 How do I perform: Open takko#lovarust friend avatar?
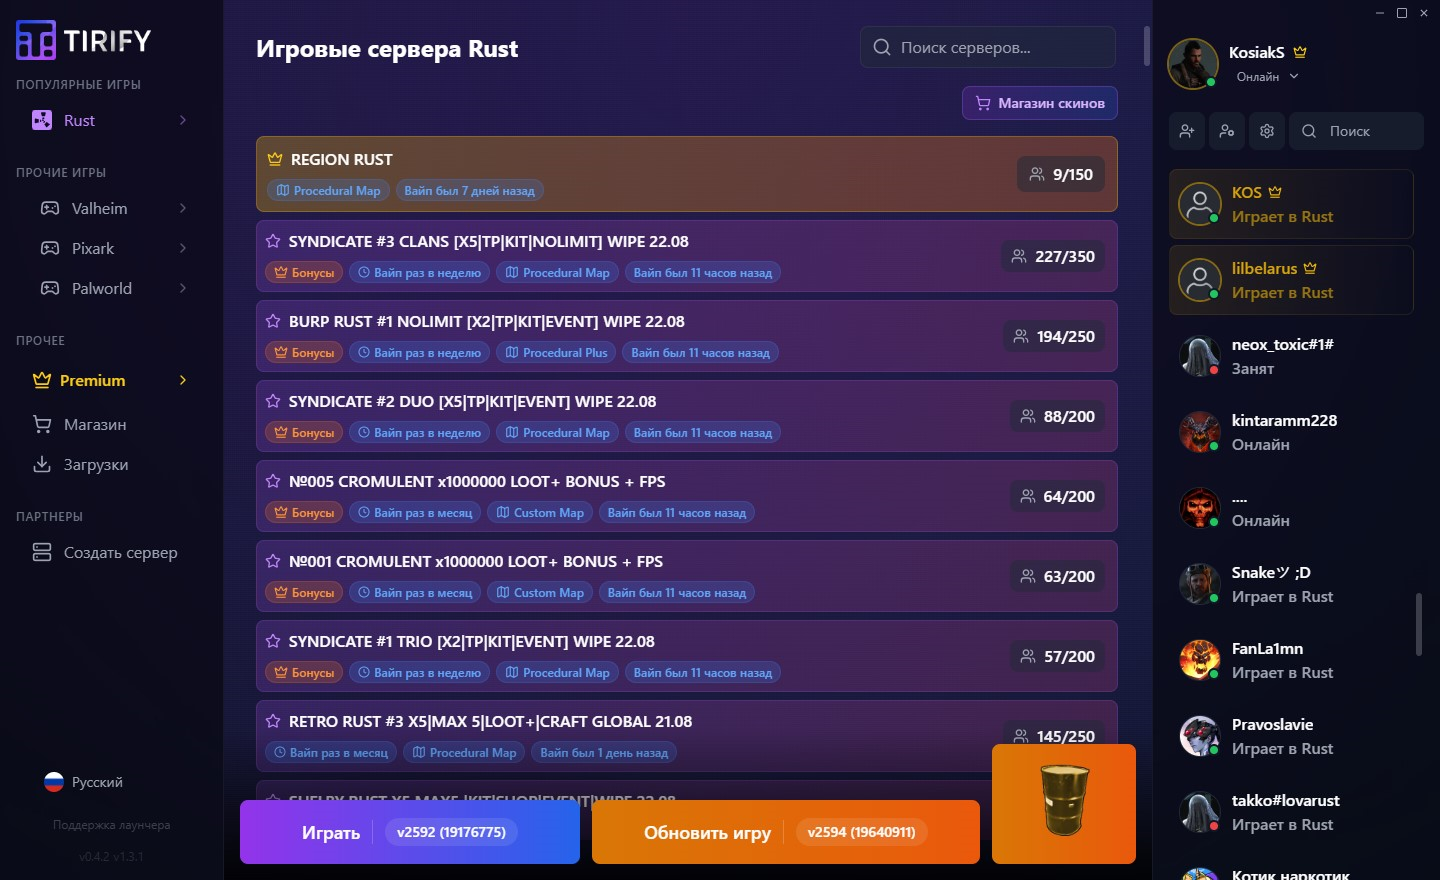[x=1199, y=812]
